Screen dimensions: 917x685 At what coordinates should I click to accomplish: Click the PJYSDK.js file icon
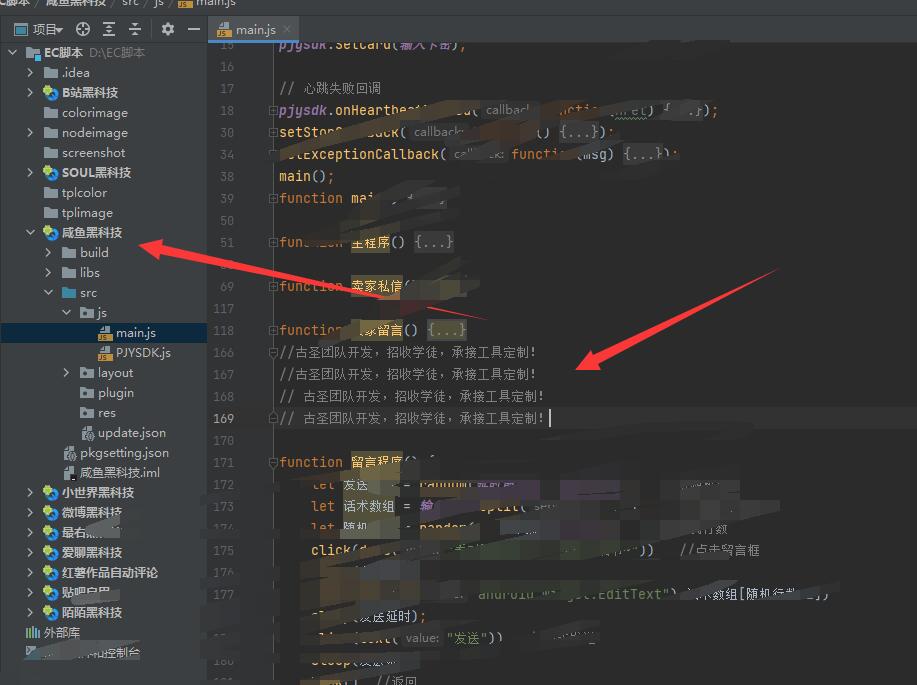click(105, 353)
